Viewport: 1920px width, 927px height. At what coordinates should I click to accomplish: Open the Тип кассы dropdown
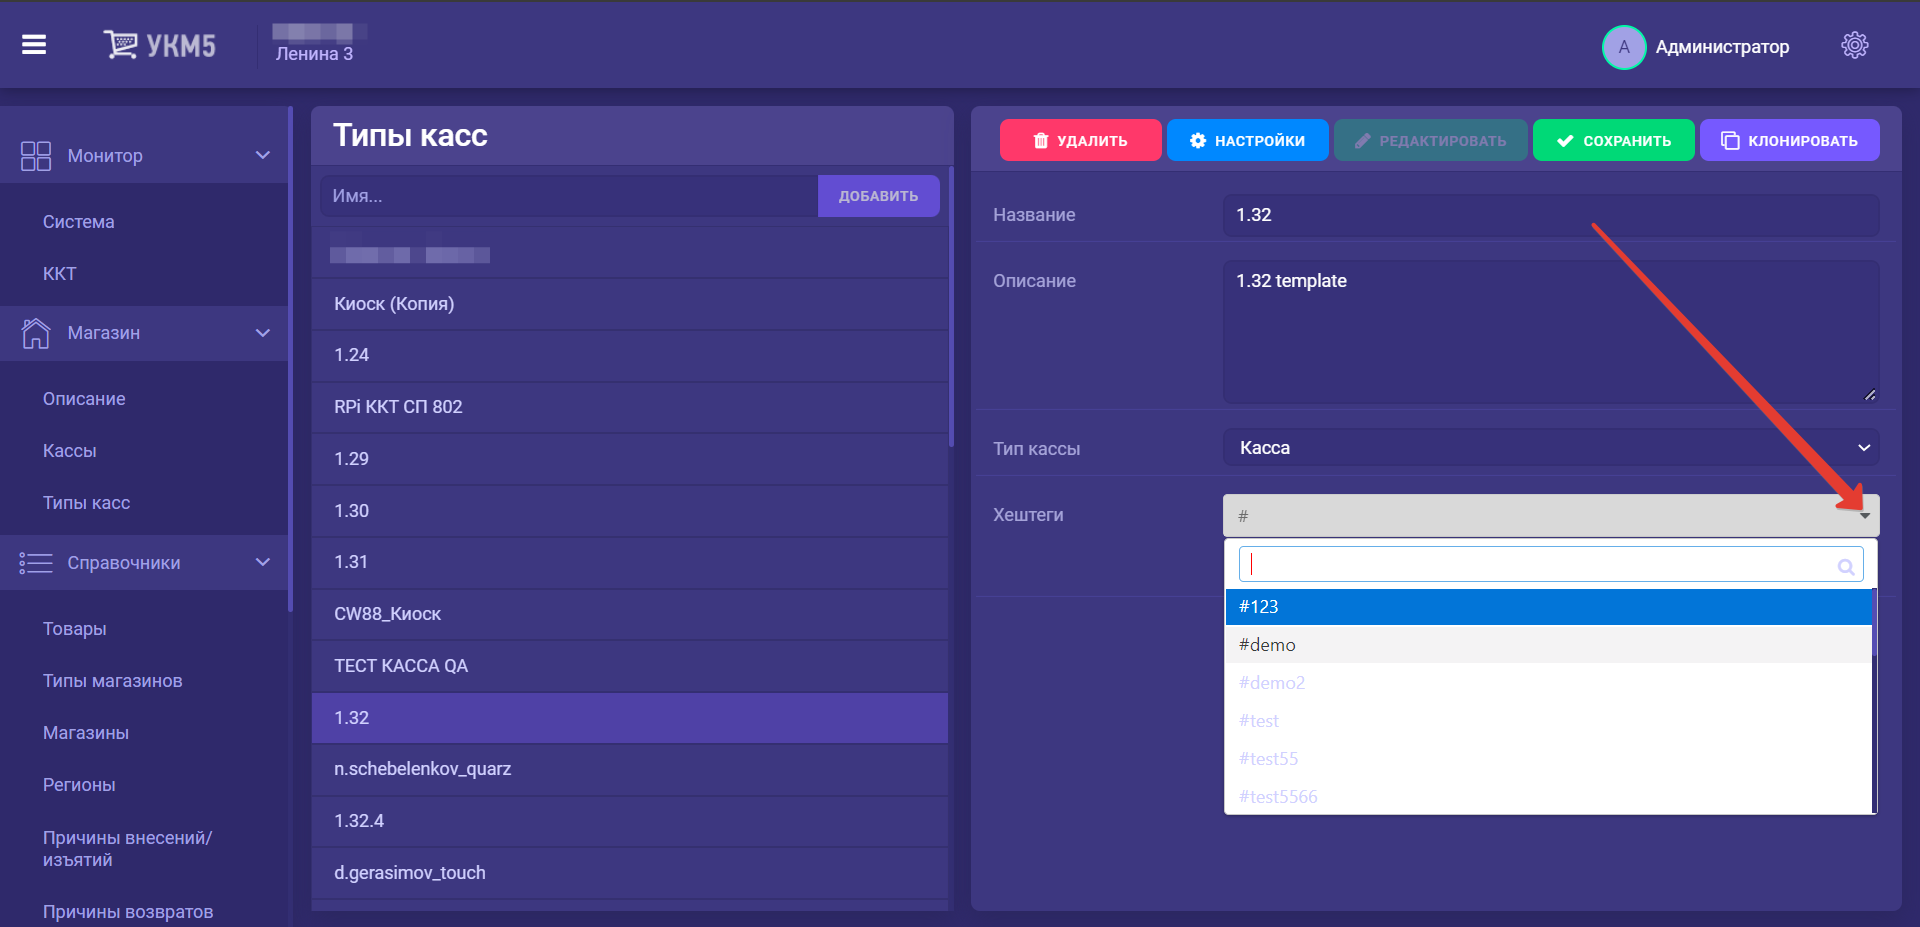pos(1551,448)
